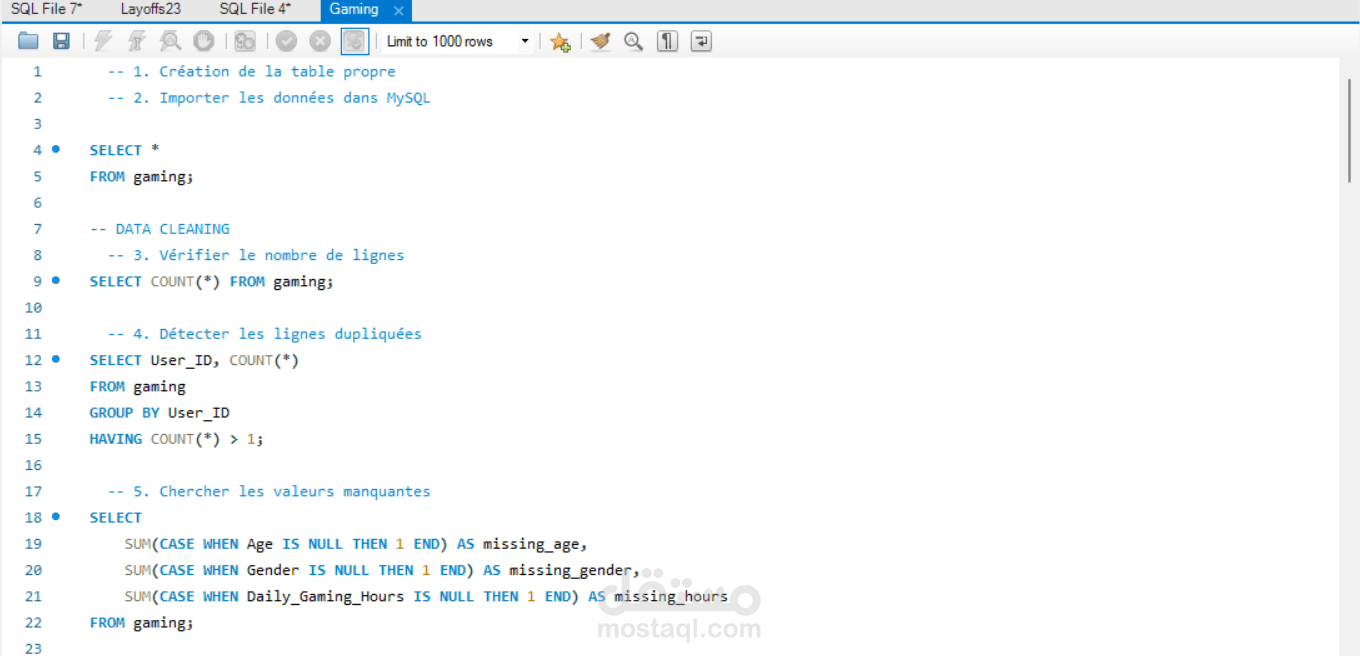Click the 'Daily_Gaming_Hours' column name on line 21
This screenshot has width=1360, height=656.
[x=326, y=597]
